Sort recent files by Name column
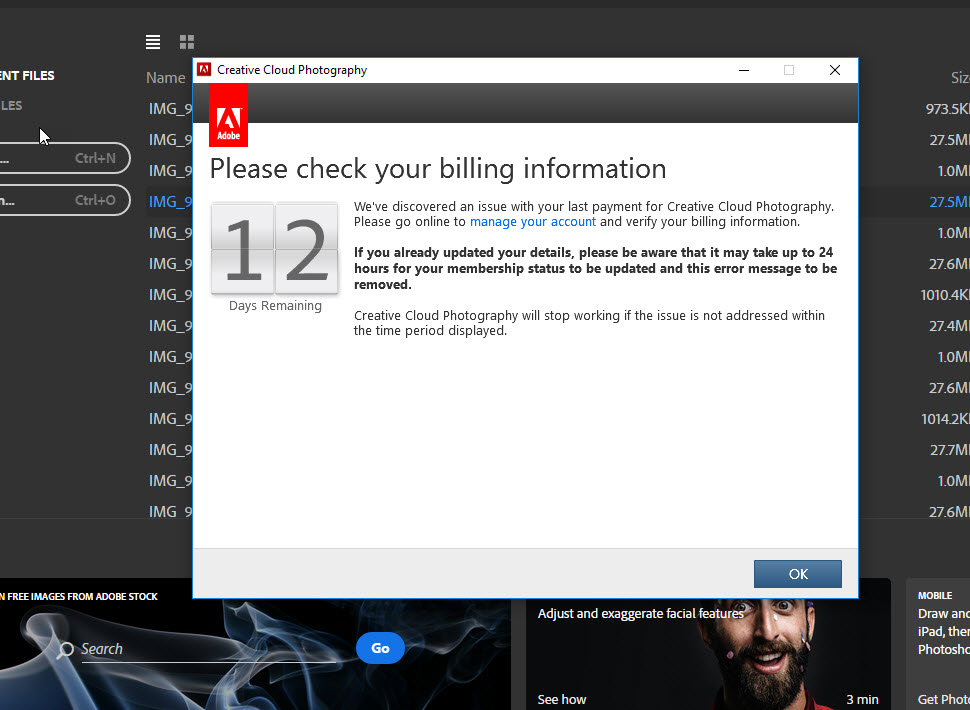This screenshot has height=710, width=970. coord(166,78)
